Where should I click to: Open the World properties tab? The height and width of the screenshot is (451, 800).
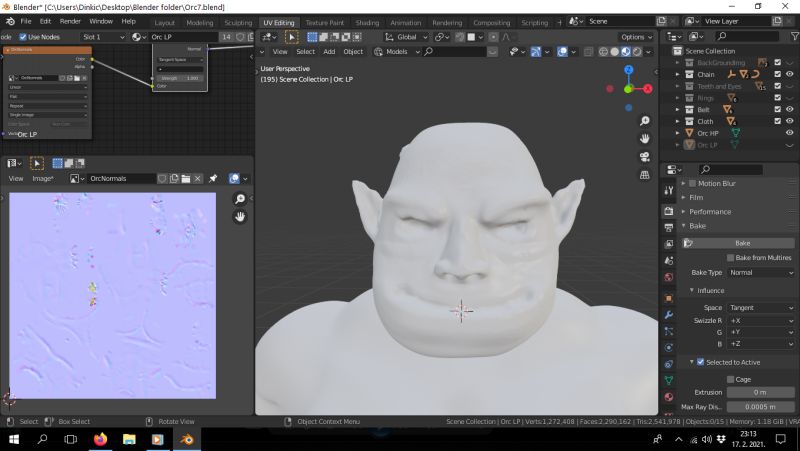click(669, 278)
